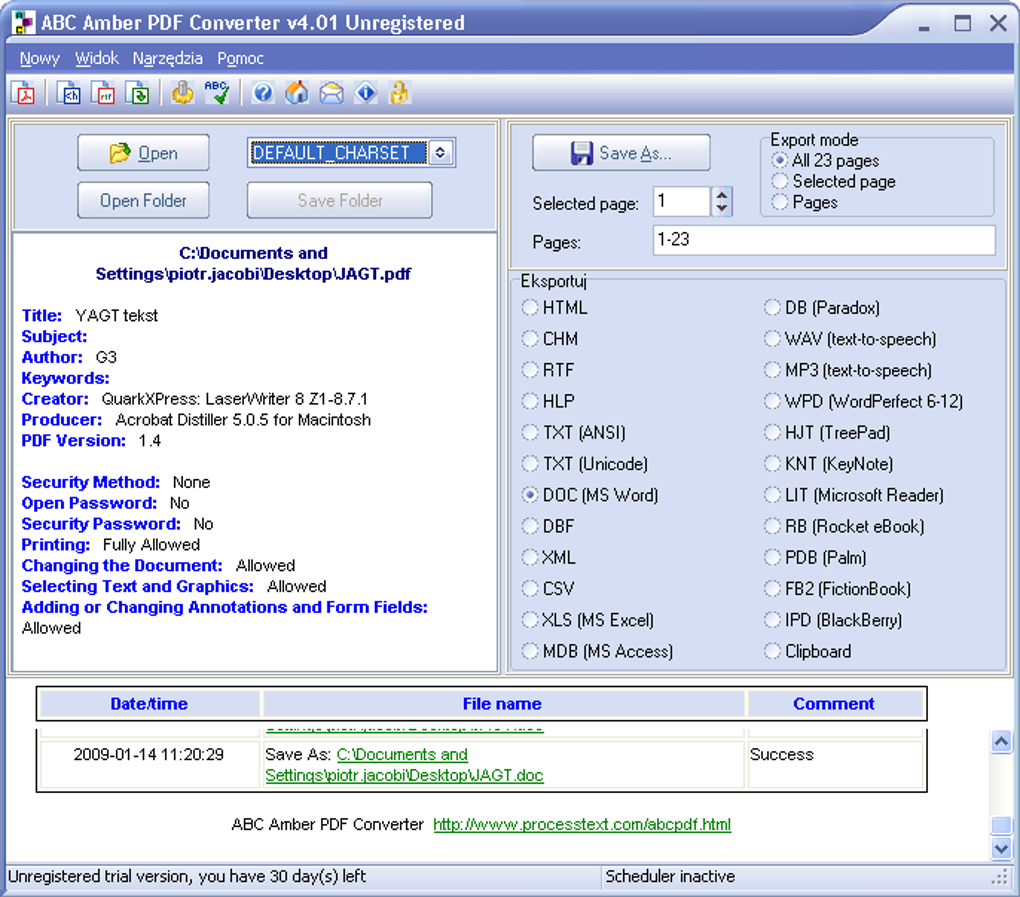1020x897 pixels.
Task: Select HTML export format
Action: coord(555,307)
